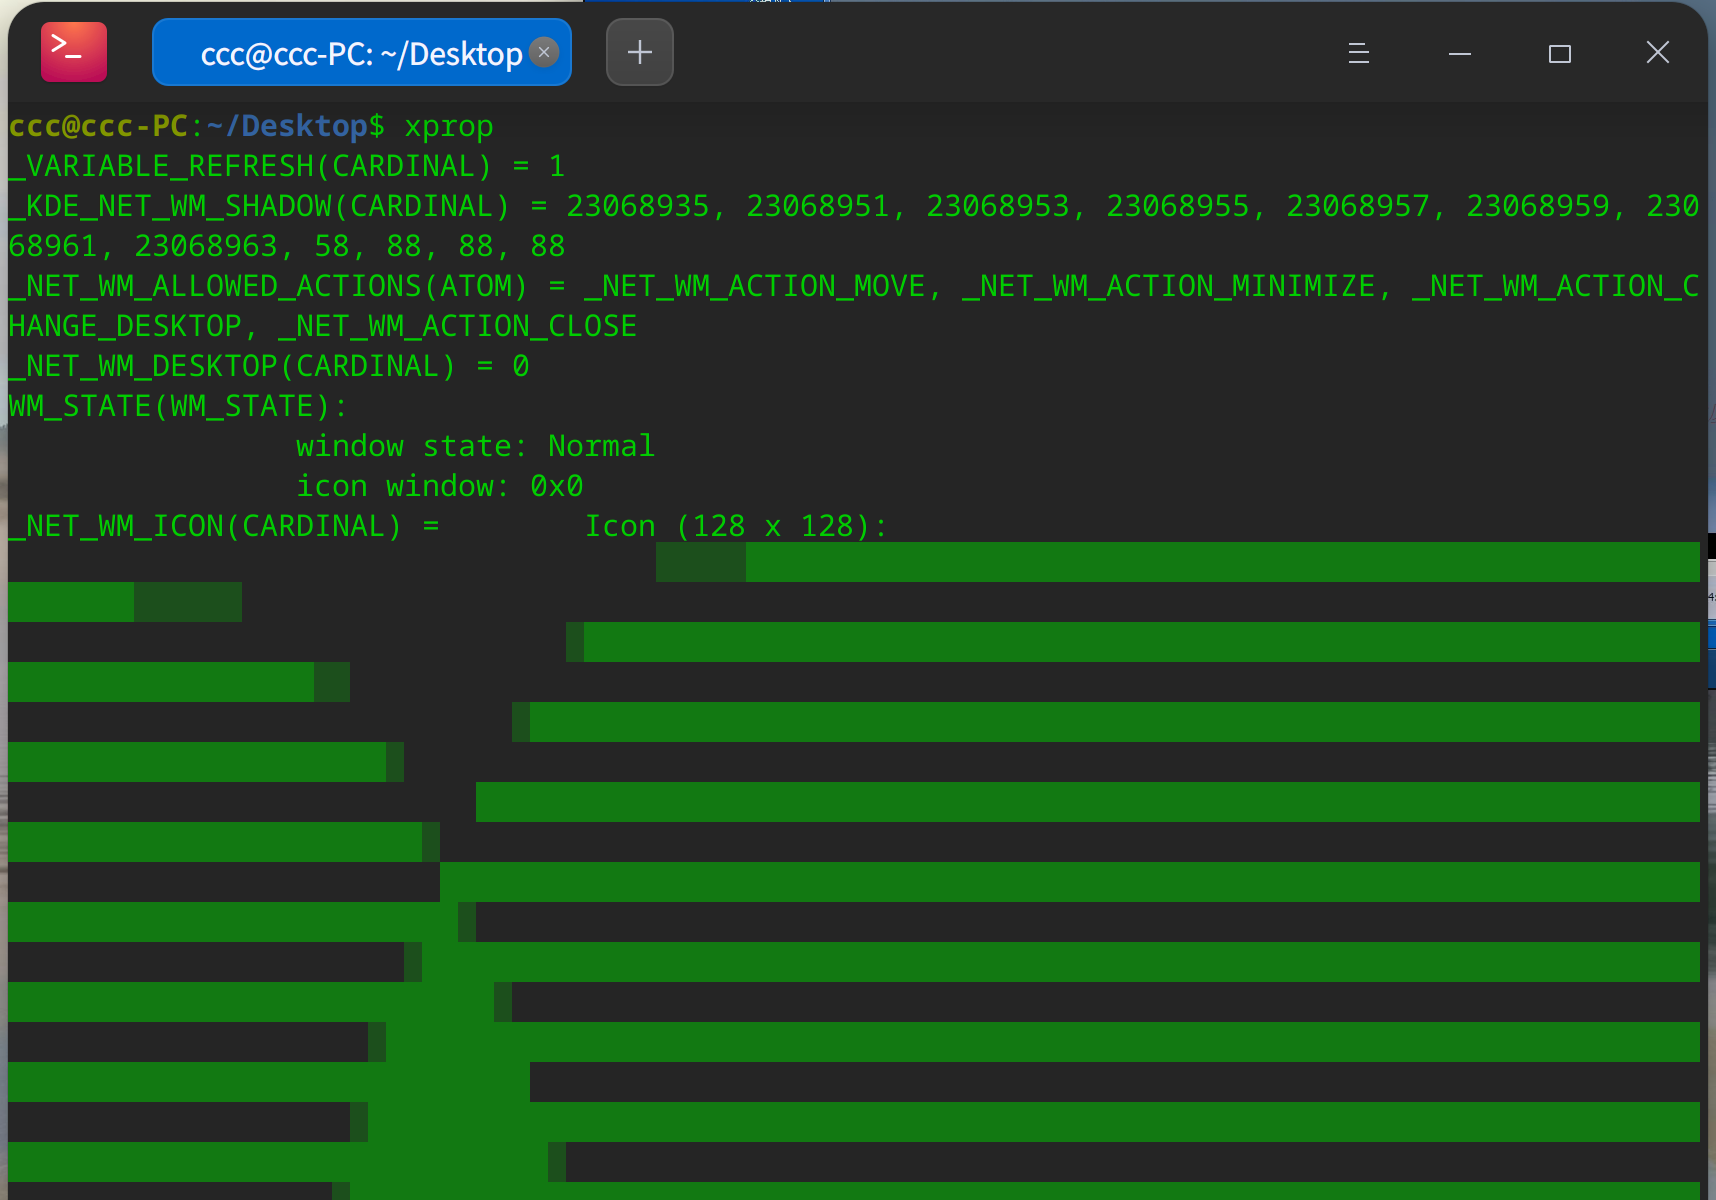Open a new terminal tab with plus
The image size is (1716, 1200).
coord(639,52)
